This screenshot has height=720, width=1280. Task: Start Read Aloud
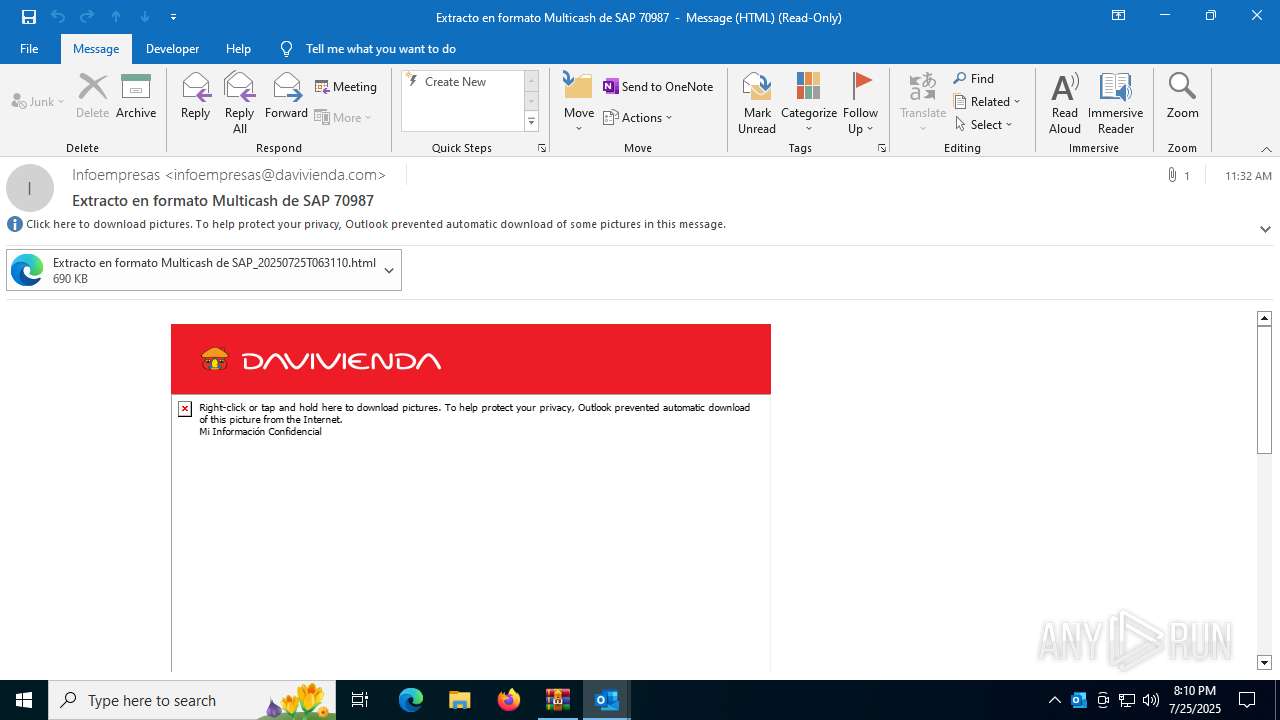click(1064, 102)
